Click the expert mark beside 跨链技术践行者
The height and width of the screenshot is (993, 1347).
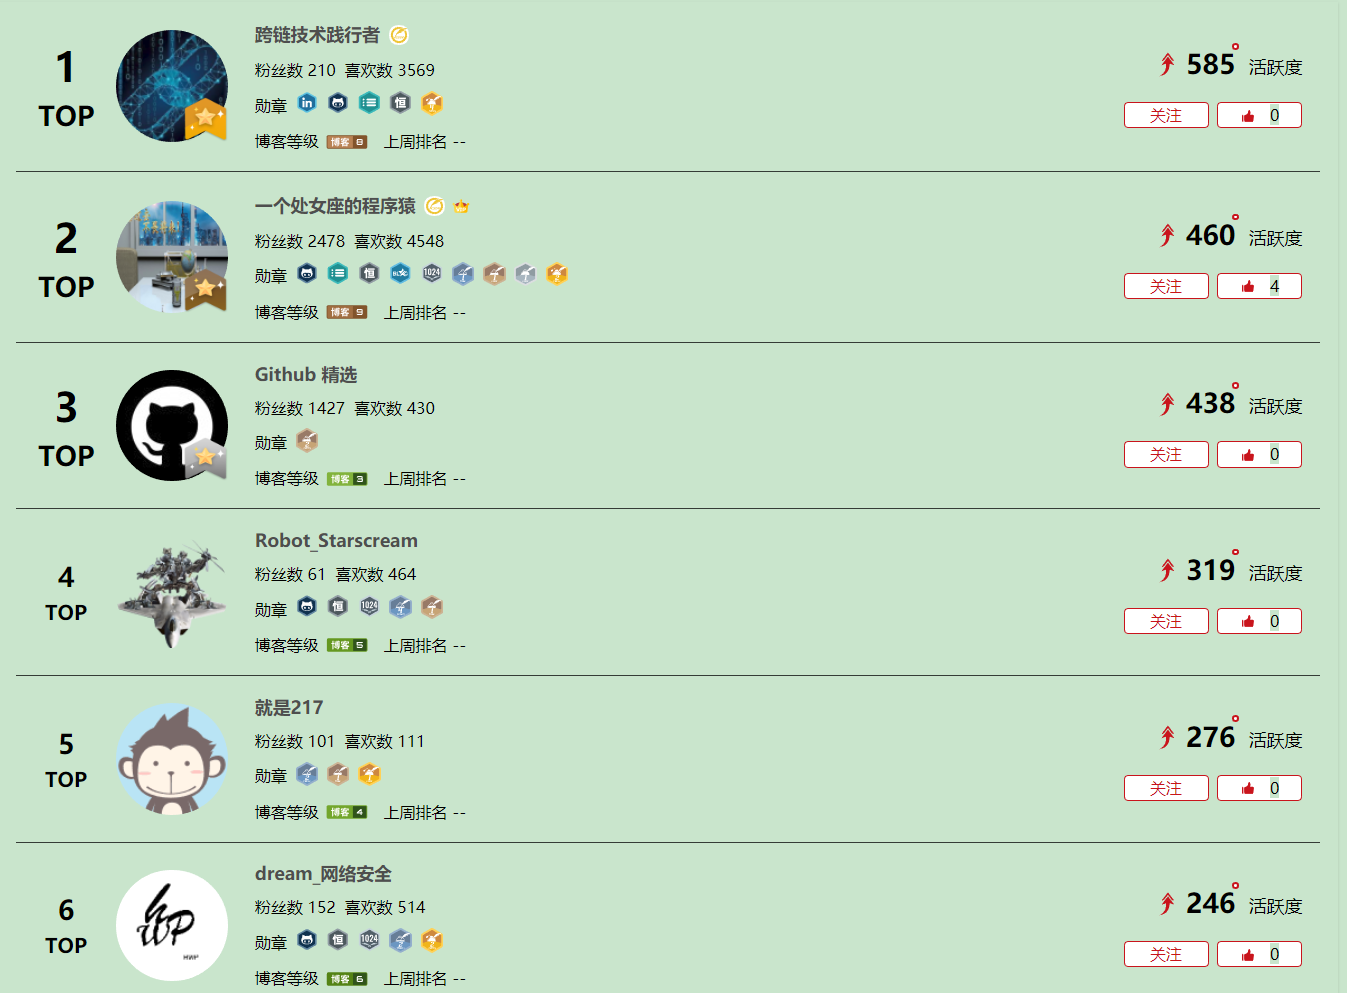pos(399,35)
